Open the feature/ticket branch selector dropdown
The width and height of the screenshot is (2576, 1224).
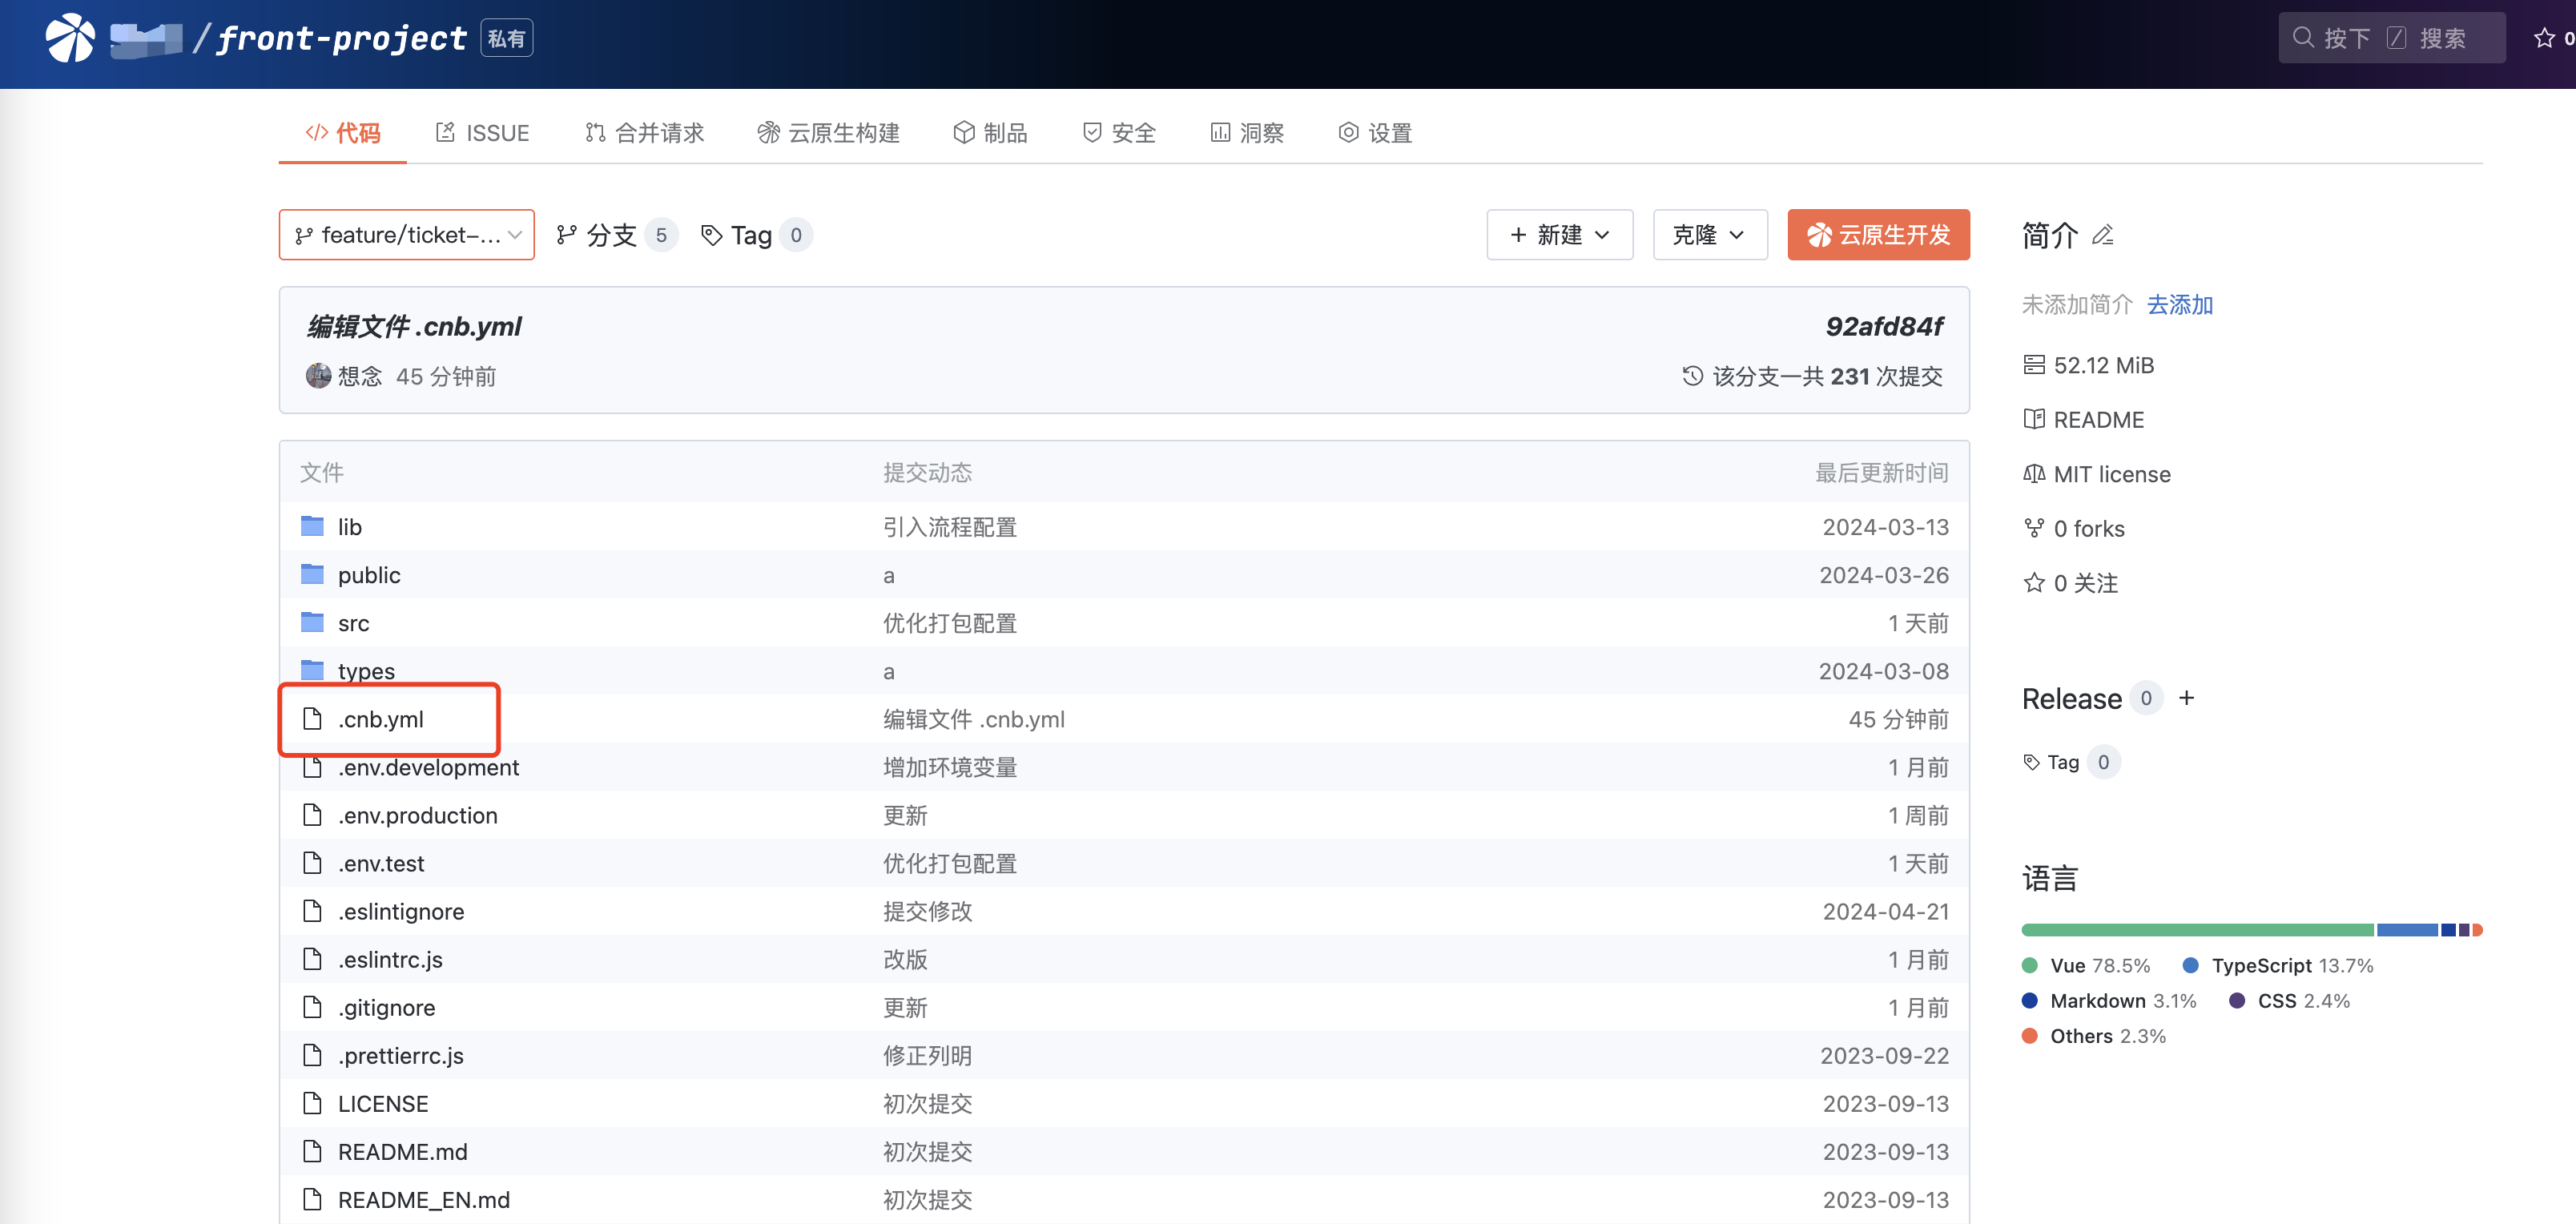406,235
